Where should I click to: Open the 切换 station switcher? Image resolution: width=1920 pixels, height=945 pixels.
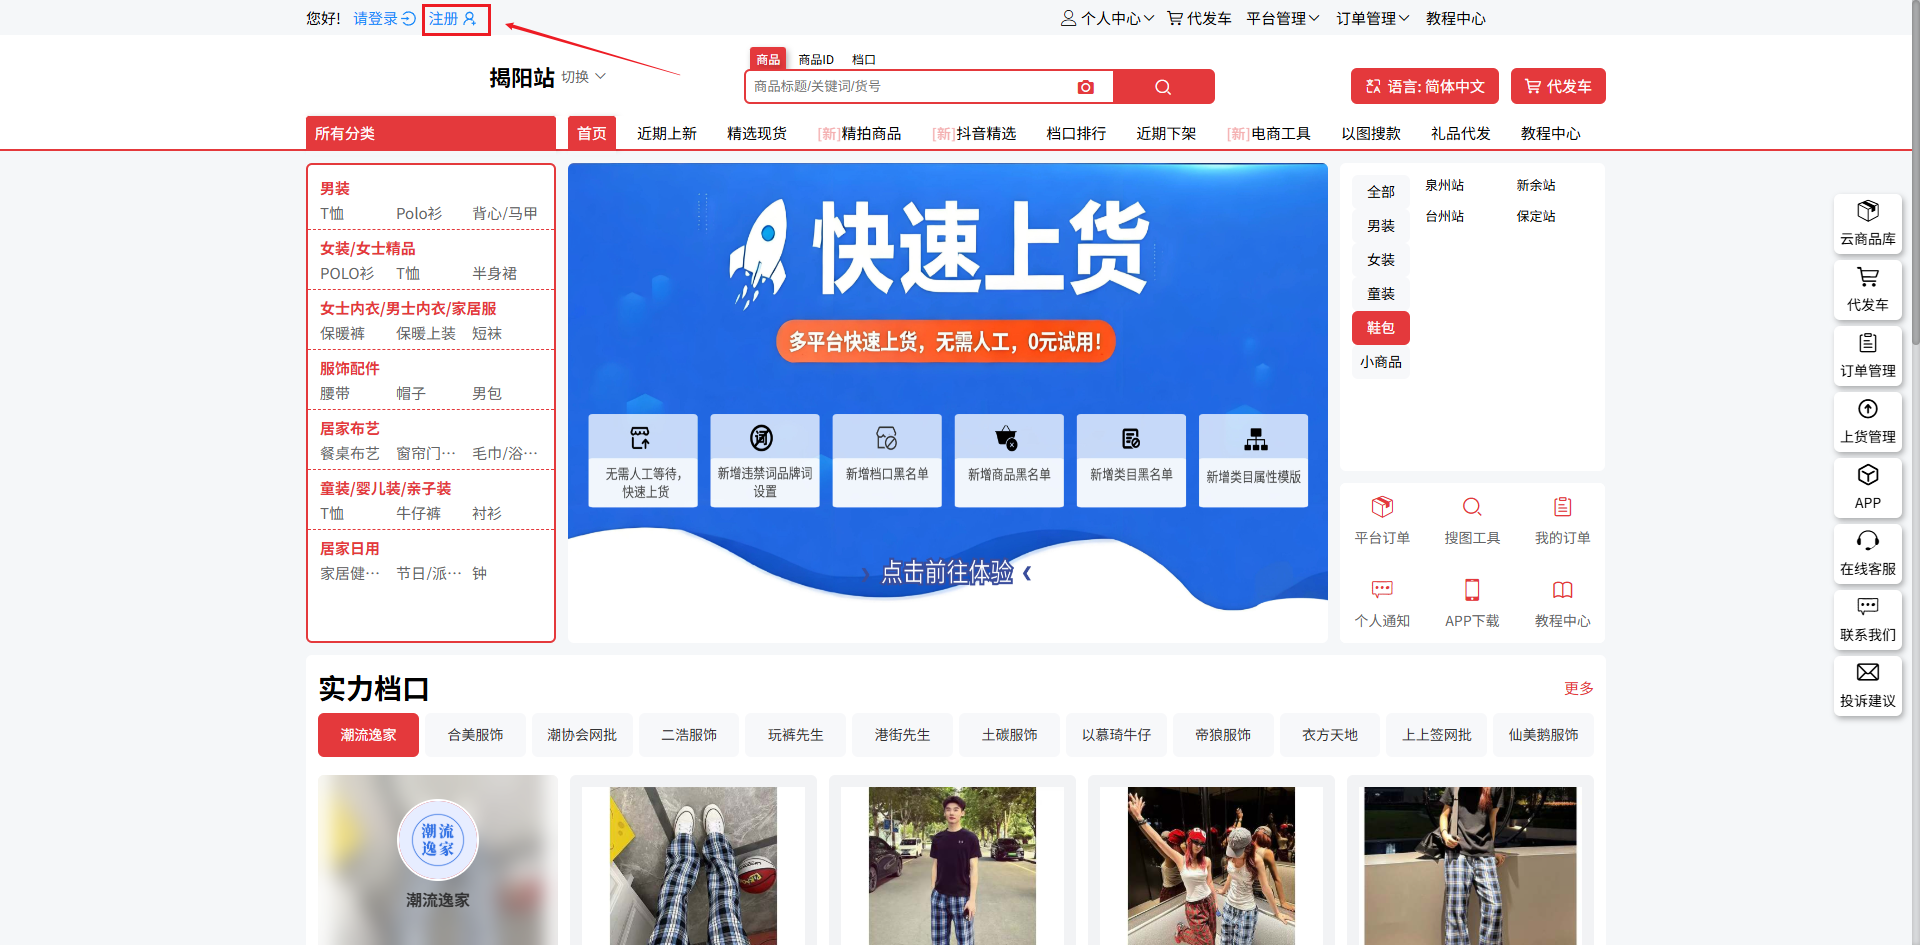point(583,77)
